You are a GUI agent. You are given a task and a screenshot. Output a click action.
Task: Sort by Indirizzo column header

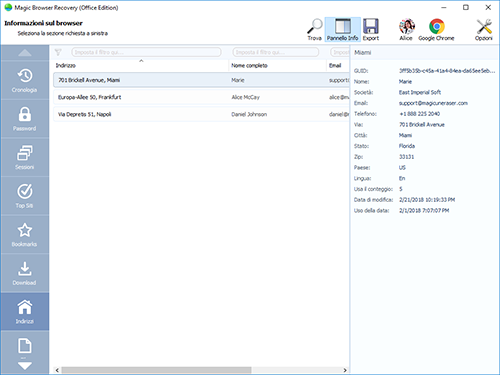point(141,65)
